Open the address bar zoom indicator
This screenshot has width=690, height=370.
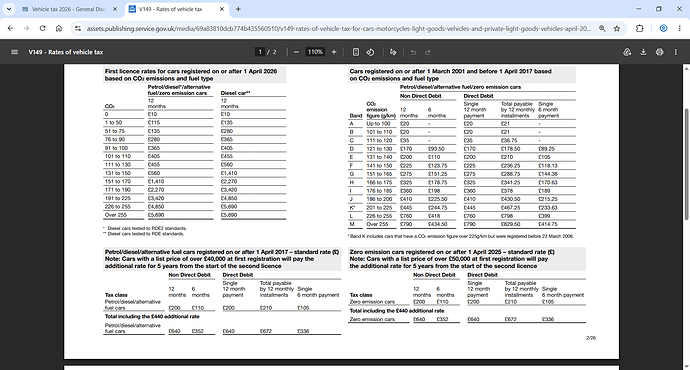click(602, 28)
